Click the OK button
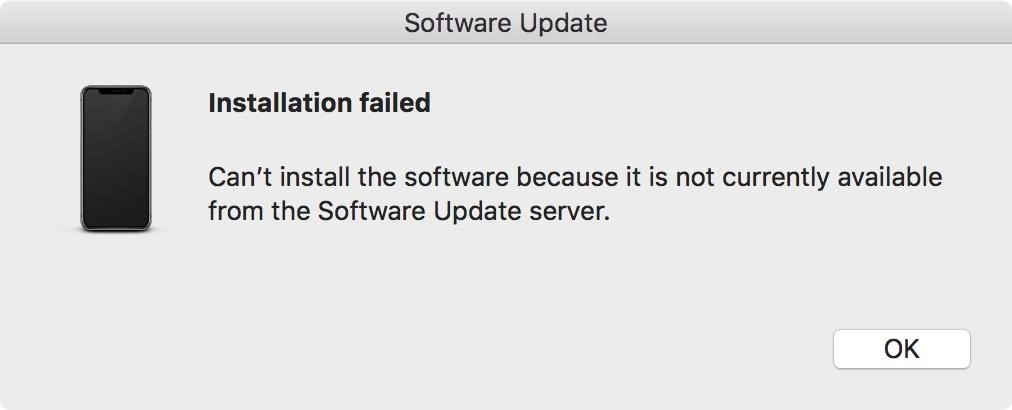 coord(901,349)
